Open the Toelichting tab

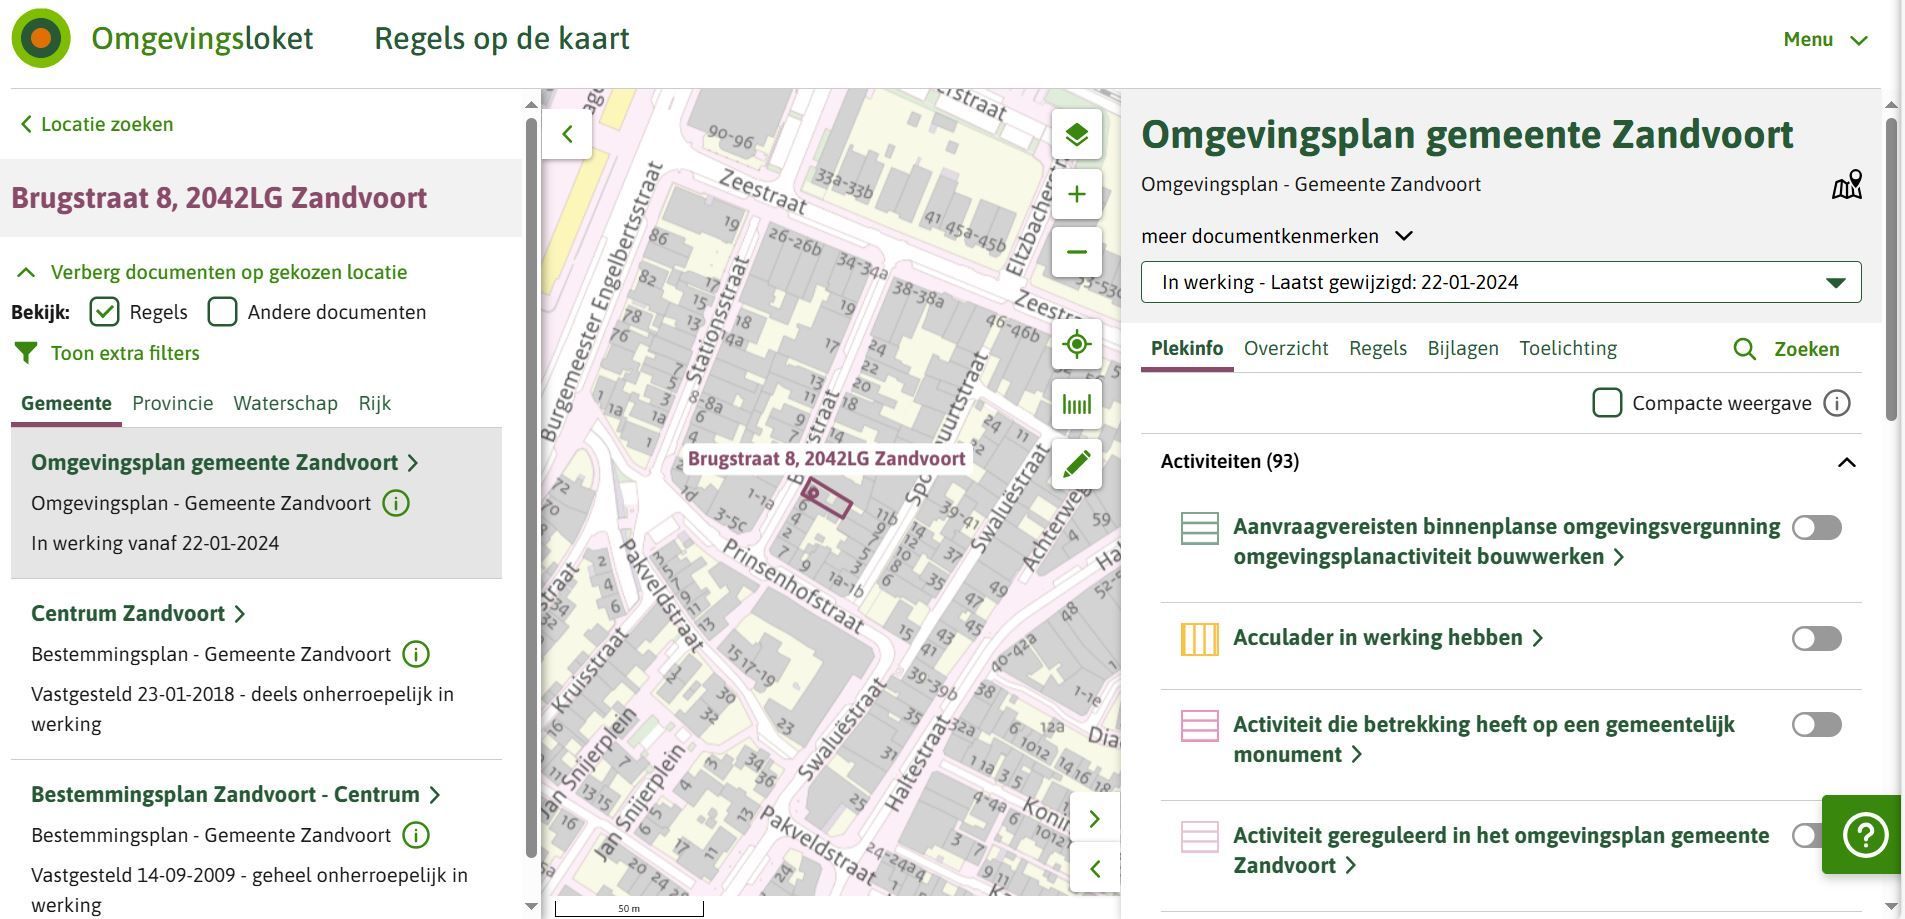pos(1568,348)
